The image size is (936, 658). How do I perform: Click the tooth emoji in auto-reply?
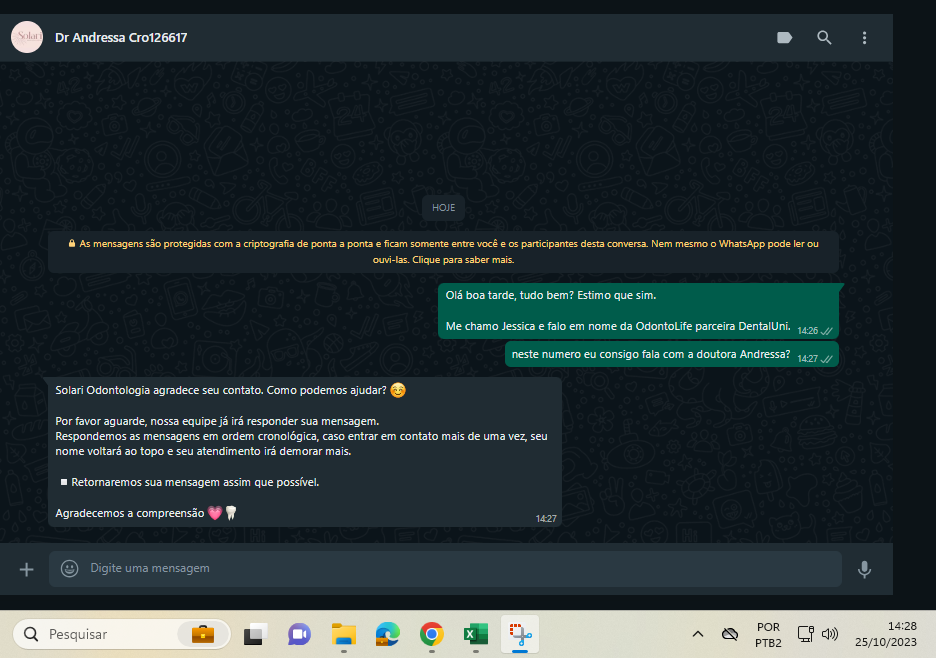(x=231, y=513)
